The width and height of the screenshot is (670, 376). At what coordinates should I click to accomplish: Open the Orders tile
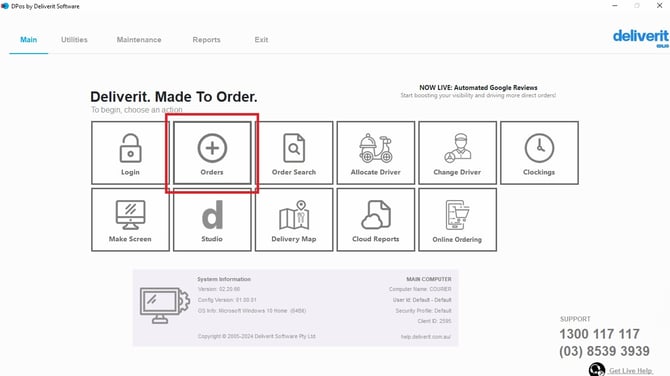point(212,153)
